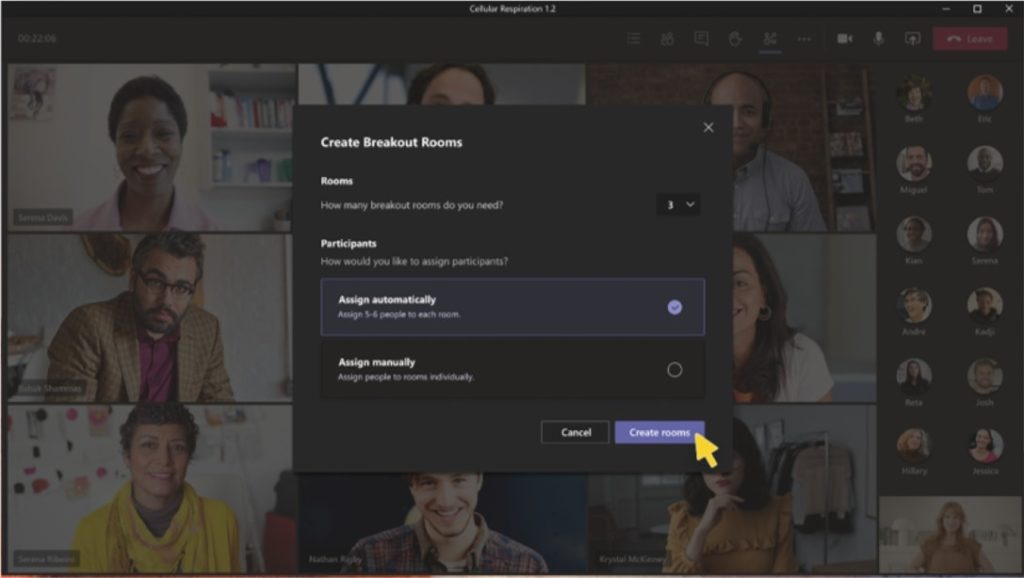Select the Assign manually option

[x=511, y=368]
